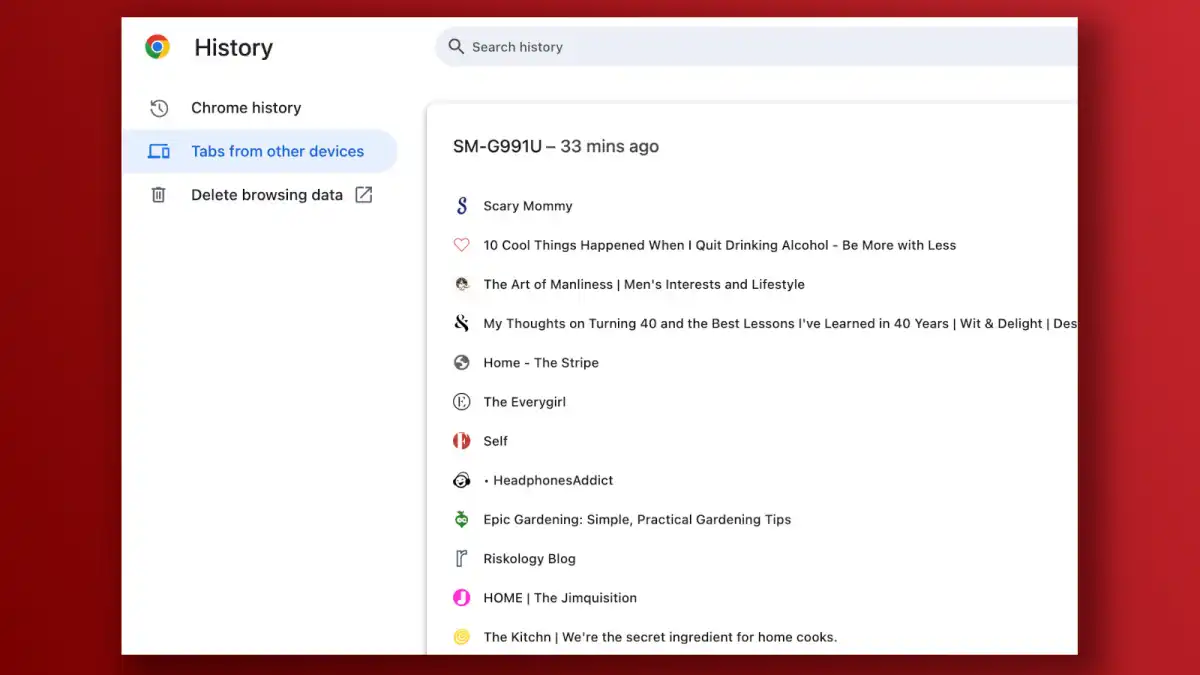Open the Chrome history section
This screenshot has width=1200, height=675.
click(246, 108)
